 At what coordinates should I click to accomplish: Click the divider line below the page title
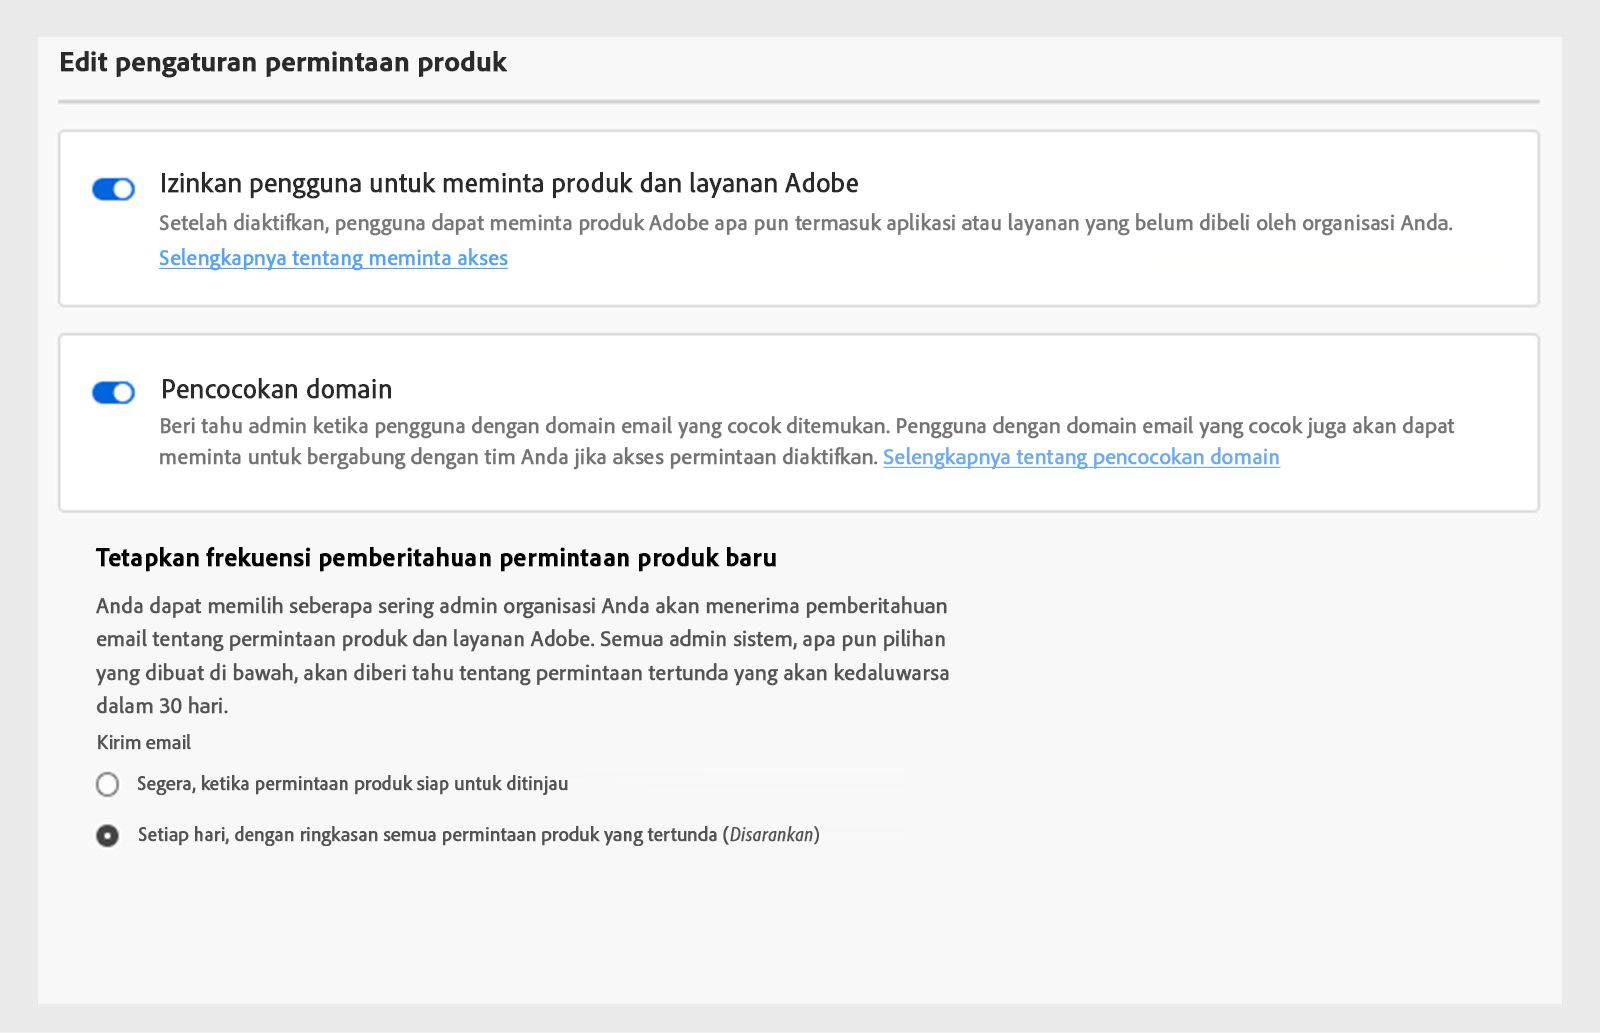(798, 101)
